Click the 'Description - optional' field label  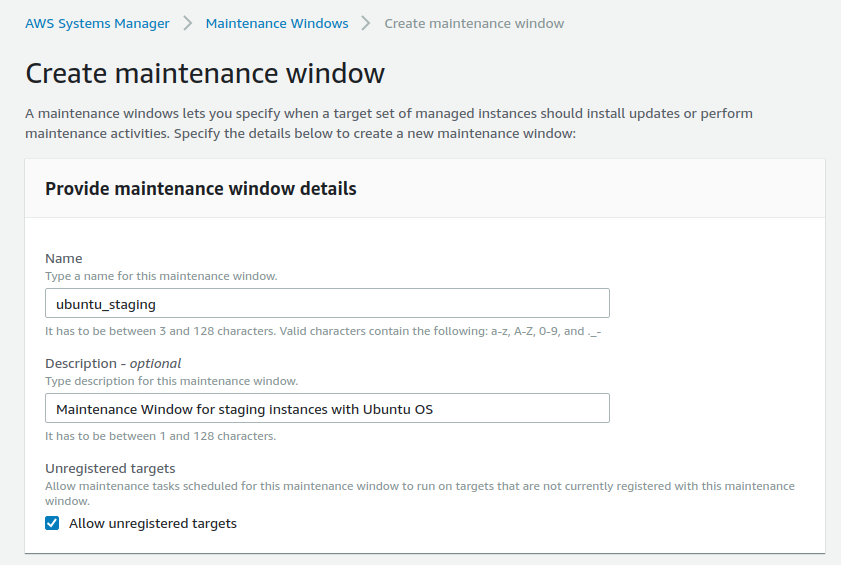coord(113,363)
